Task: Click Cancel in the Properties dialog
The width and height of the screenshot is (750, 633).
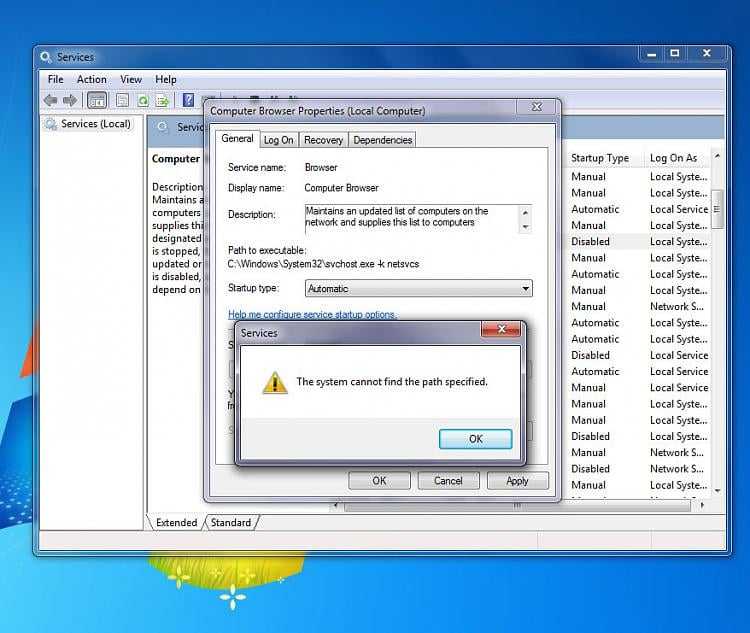Action: [448, 481]
